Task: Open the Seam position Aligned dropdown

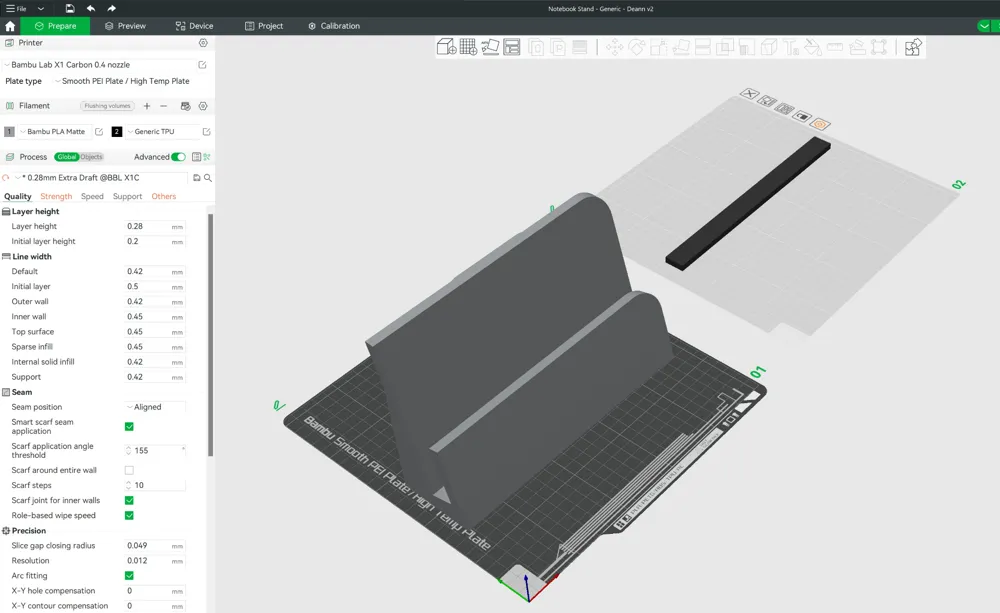Action: pyautogui.click(x=155, y=407)
